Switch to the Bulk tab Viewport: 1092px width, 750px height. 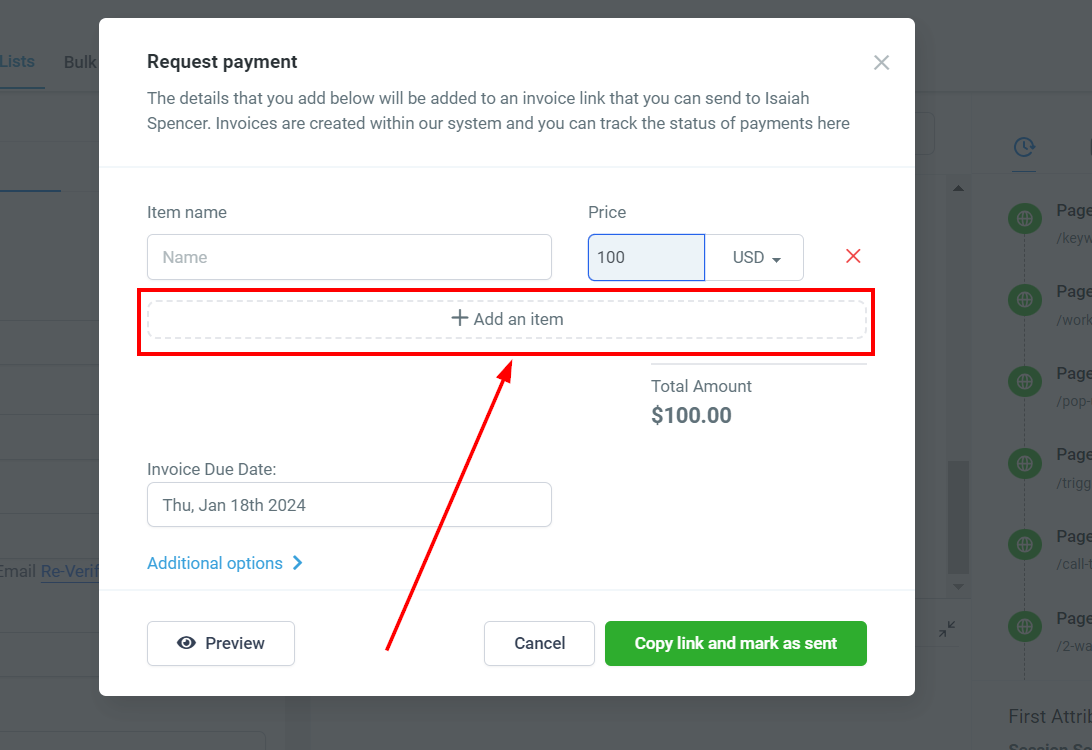(80, 62)
